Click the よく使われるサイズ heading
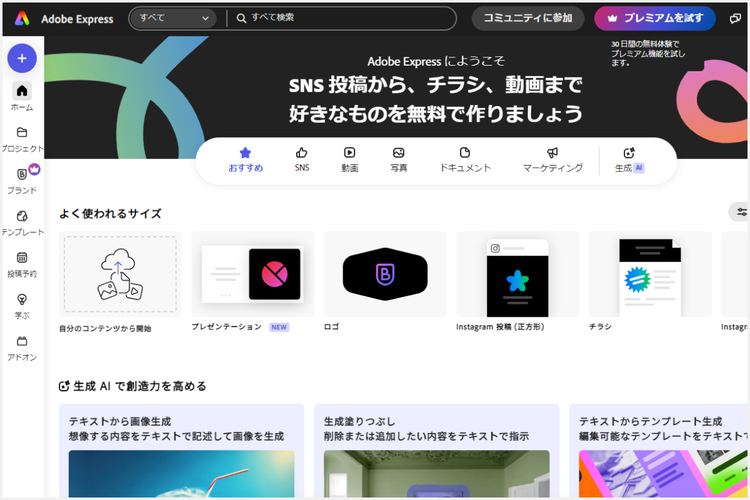 click(110, 213)
